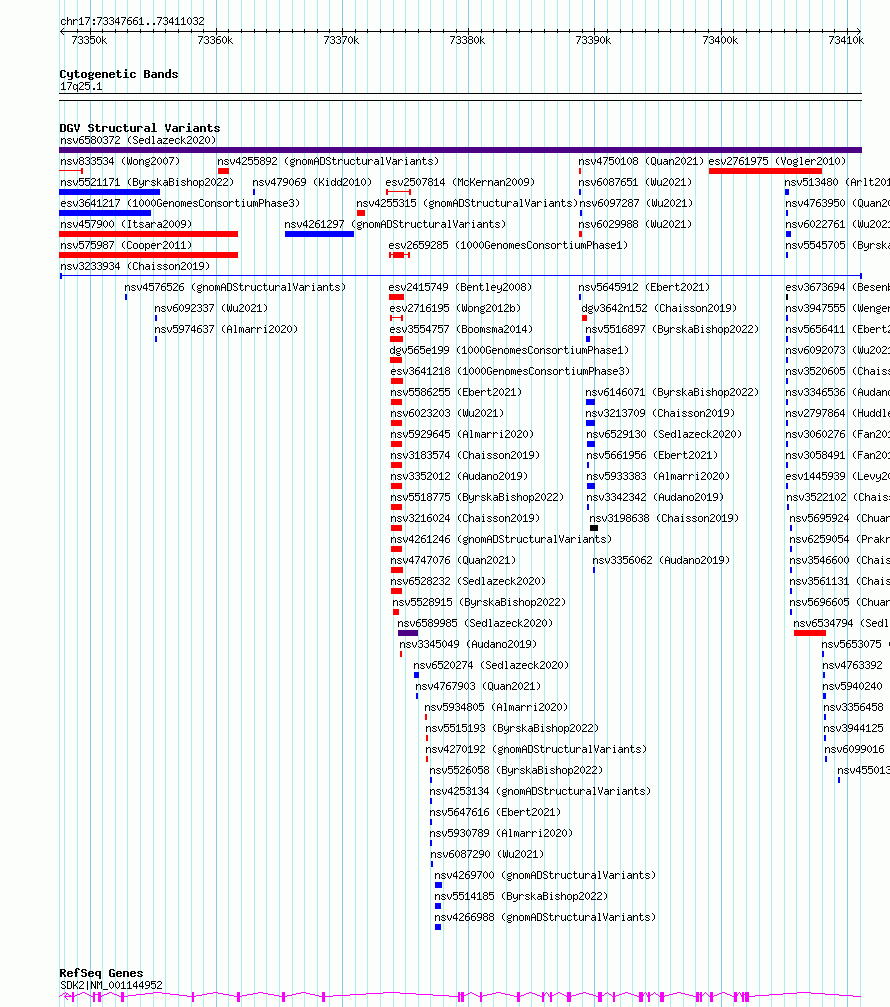890x1007 pixels.
Task: Click the 17q25.1 cytogenetic band label
Action: pos(81,87)
